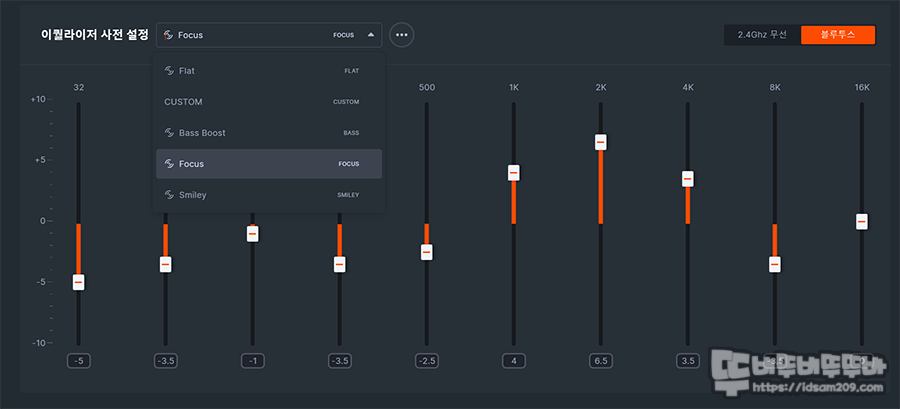Click the waveform icon in the preset combo box
The height and width of the screenshot is (409, 900).
169,35
